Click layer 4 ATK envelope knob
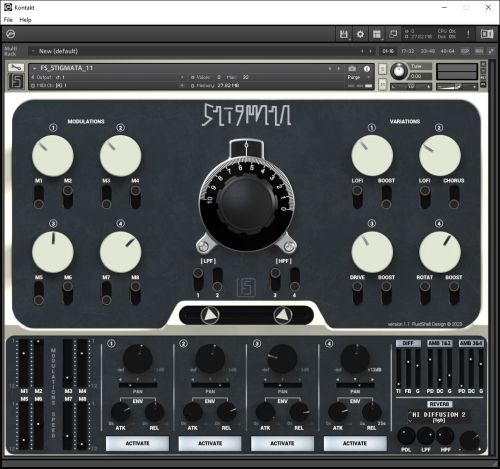This screenshot has width=500, height=469. 338,412
